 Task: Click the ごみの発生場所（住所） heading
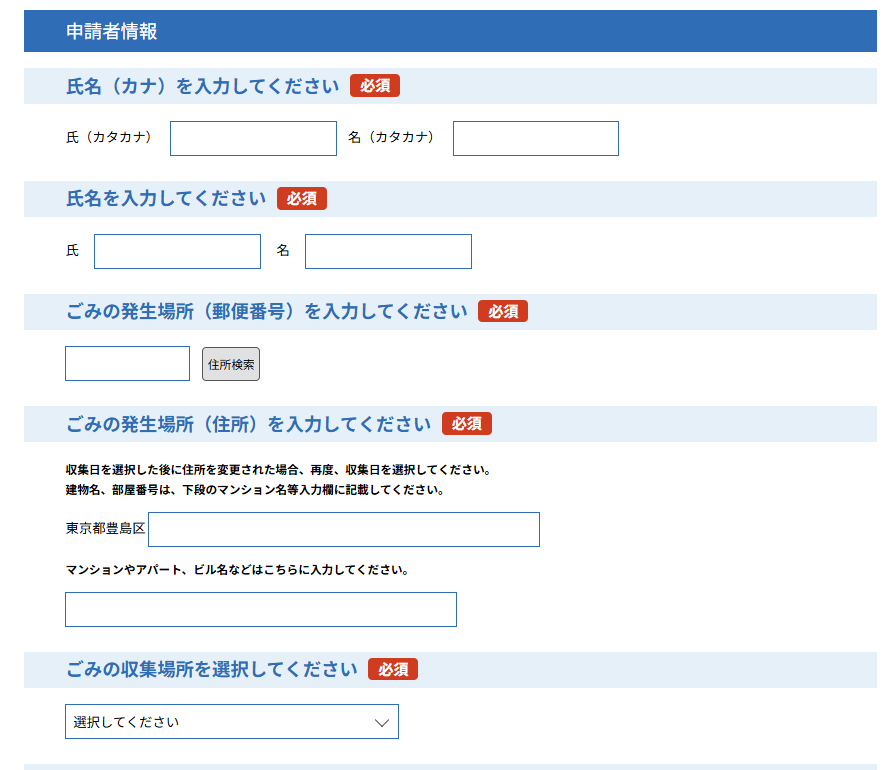point(248,424)
